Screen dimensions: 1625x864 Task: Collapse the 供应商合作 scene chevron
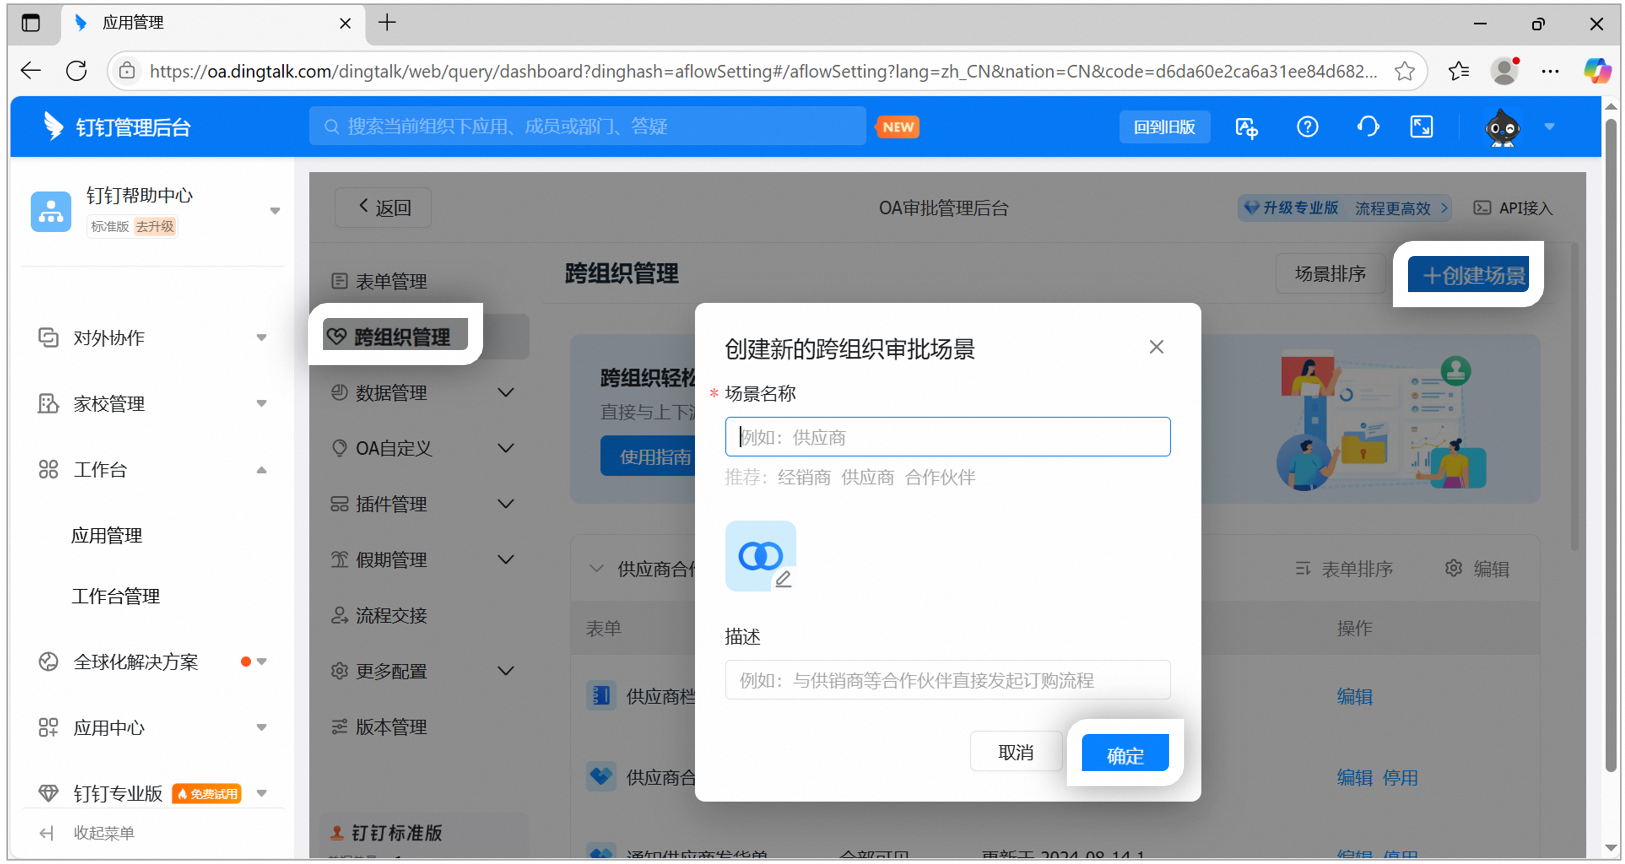[596, 569]
